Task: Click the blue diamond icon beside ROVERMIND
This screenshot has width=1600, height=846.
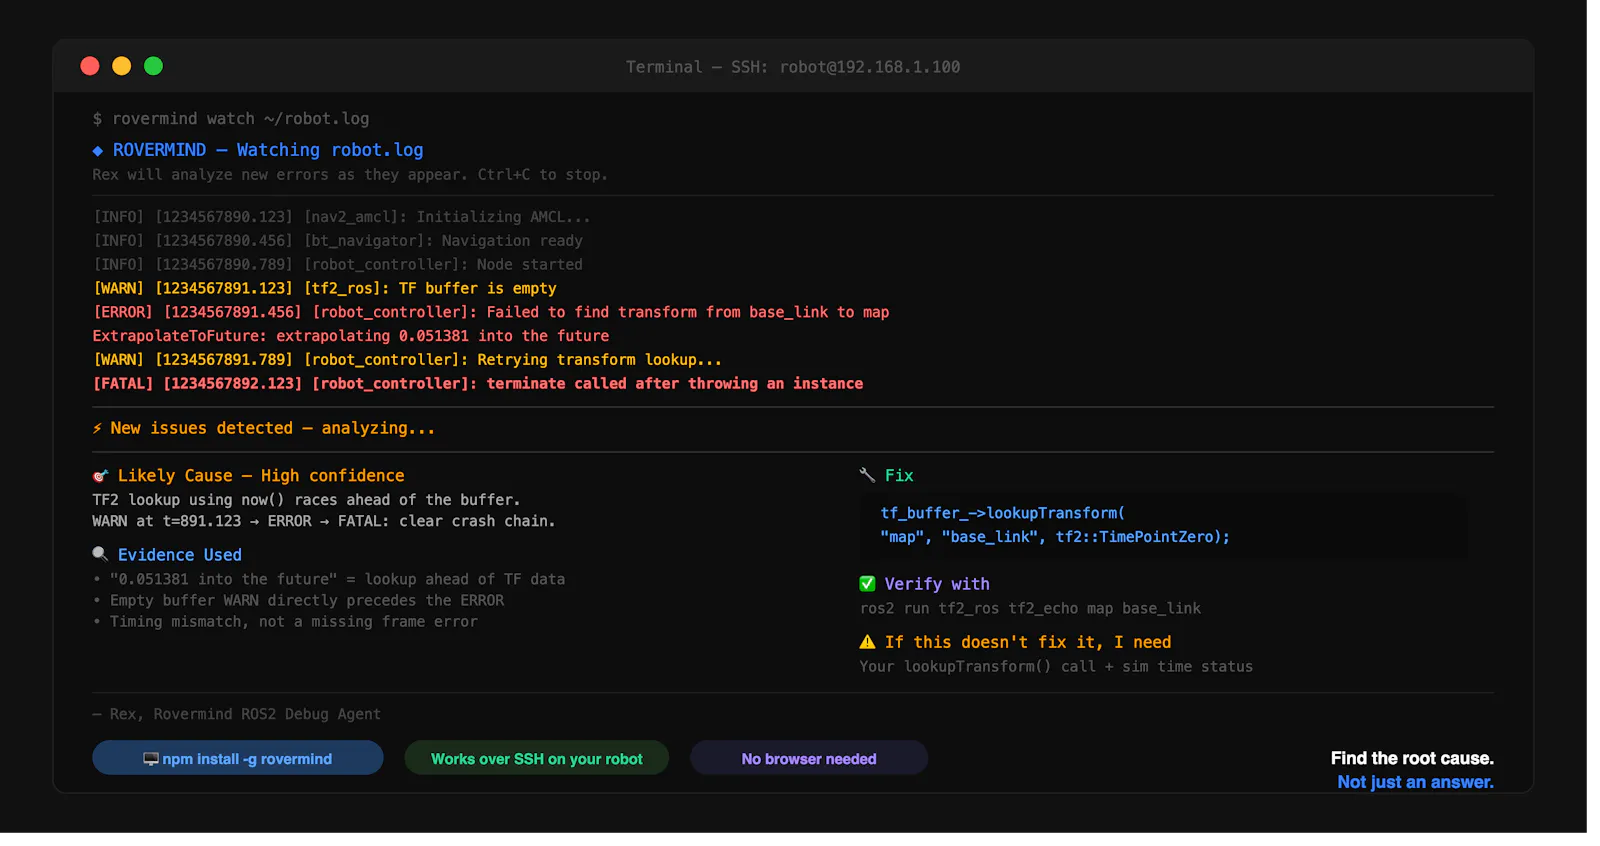Action: click(98, 151)
